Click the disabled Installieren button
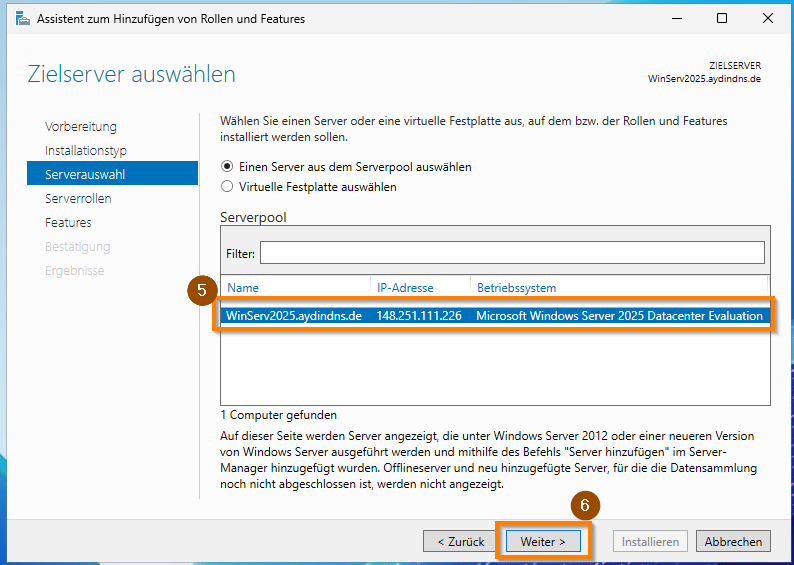794x565 pixels. click(650, 541)
